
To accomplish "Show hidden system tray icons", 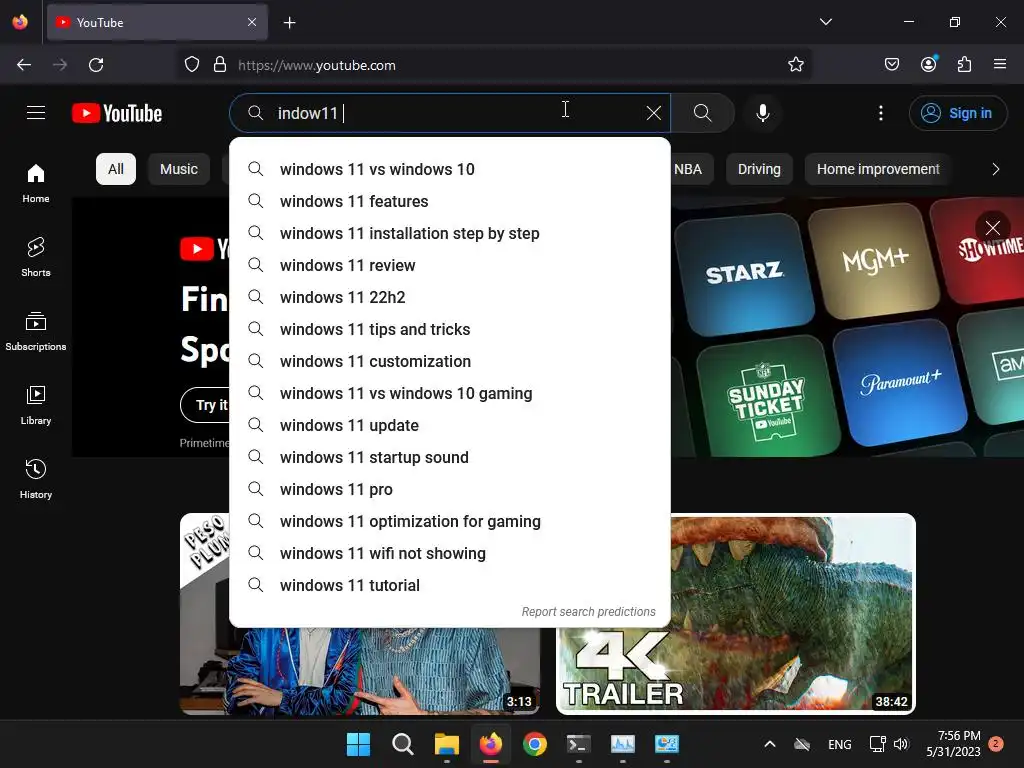I will point(770,744).
